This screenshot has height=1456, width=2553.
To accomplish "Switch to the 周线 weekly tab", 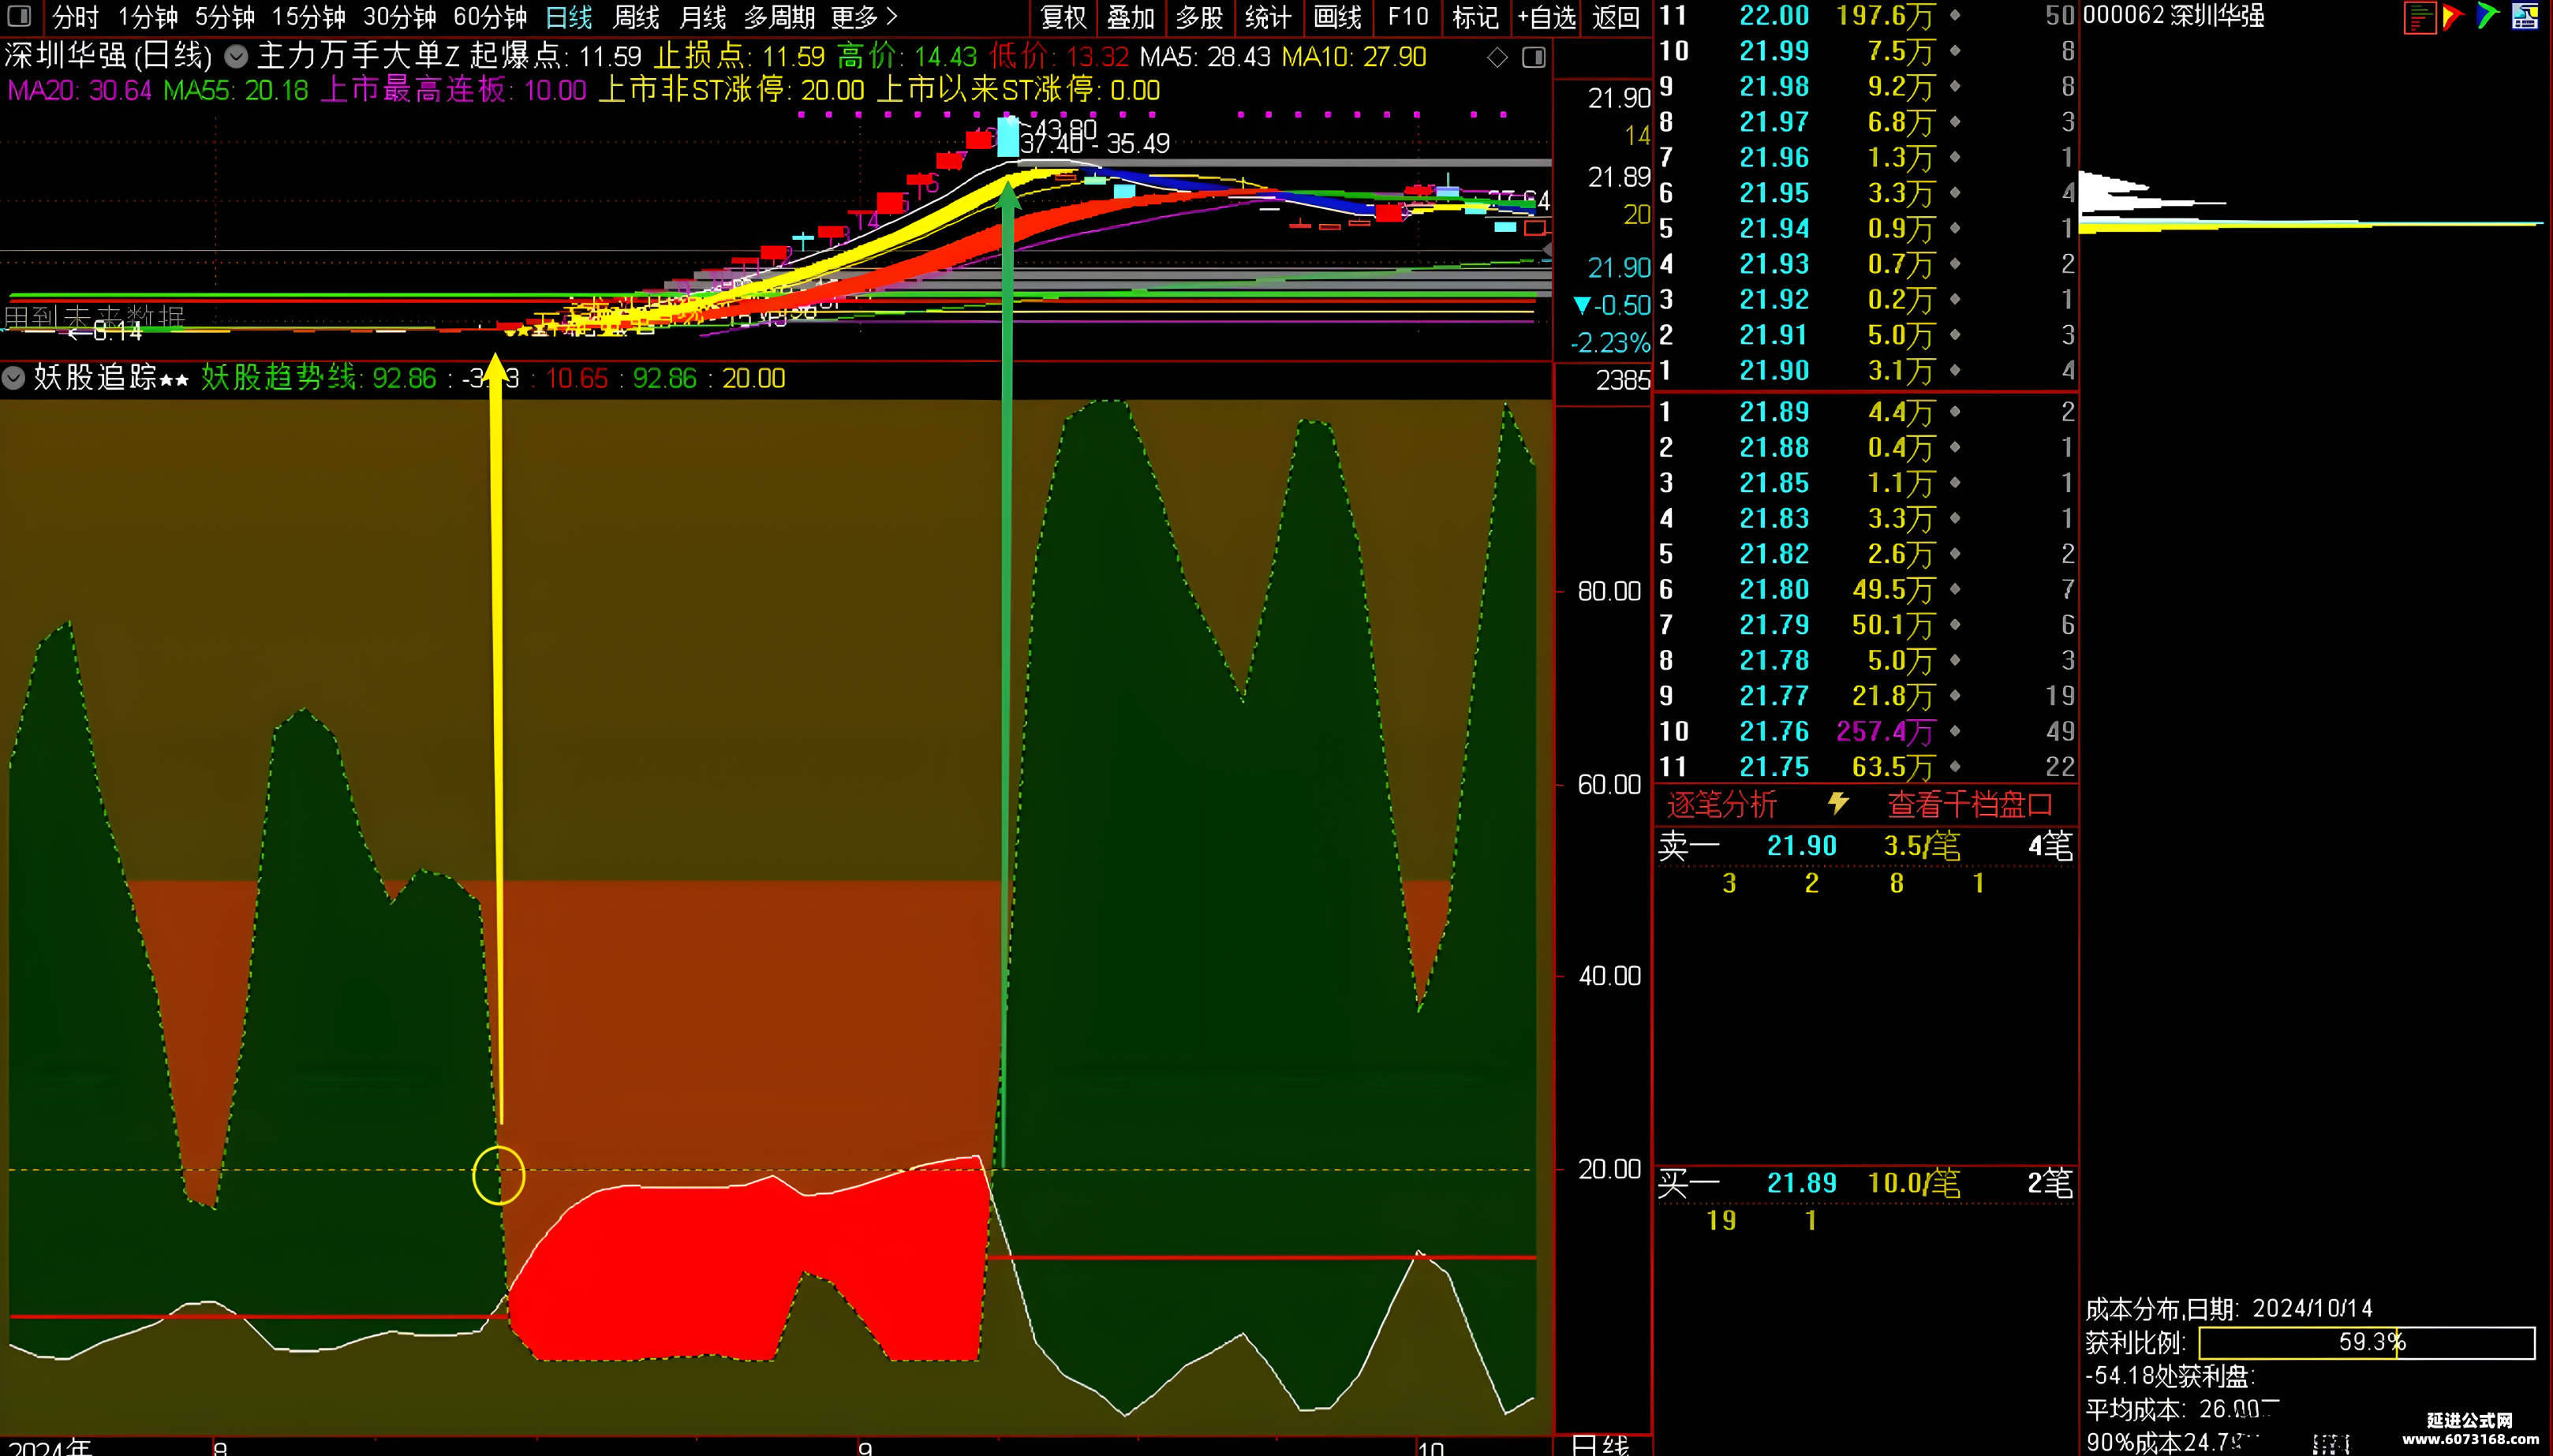I will click(x=636, y=17).
